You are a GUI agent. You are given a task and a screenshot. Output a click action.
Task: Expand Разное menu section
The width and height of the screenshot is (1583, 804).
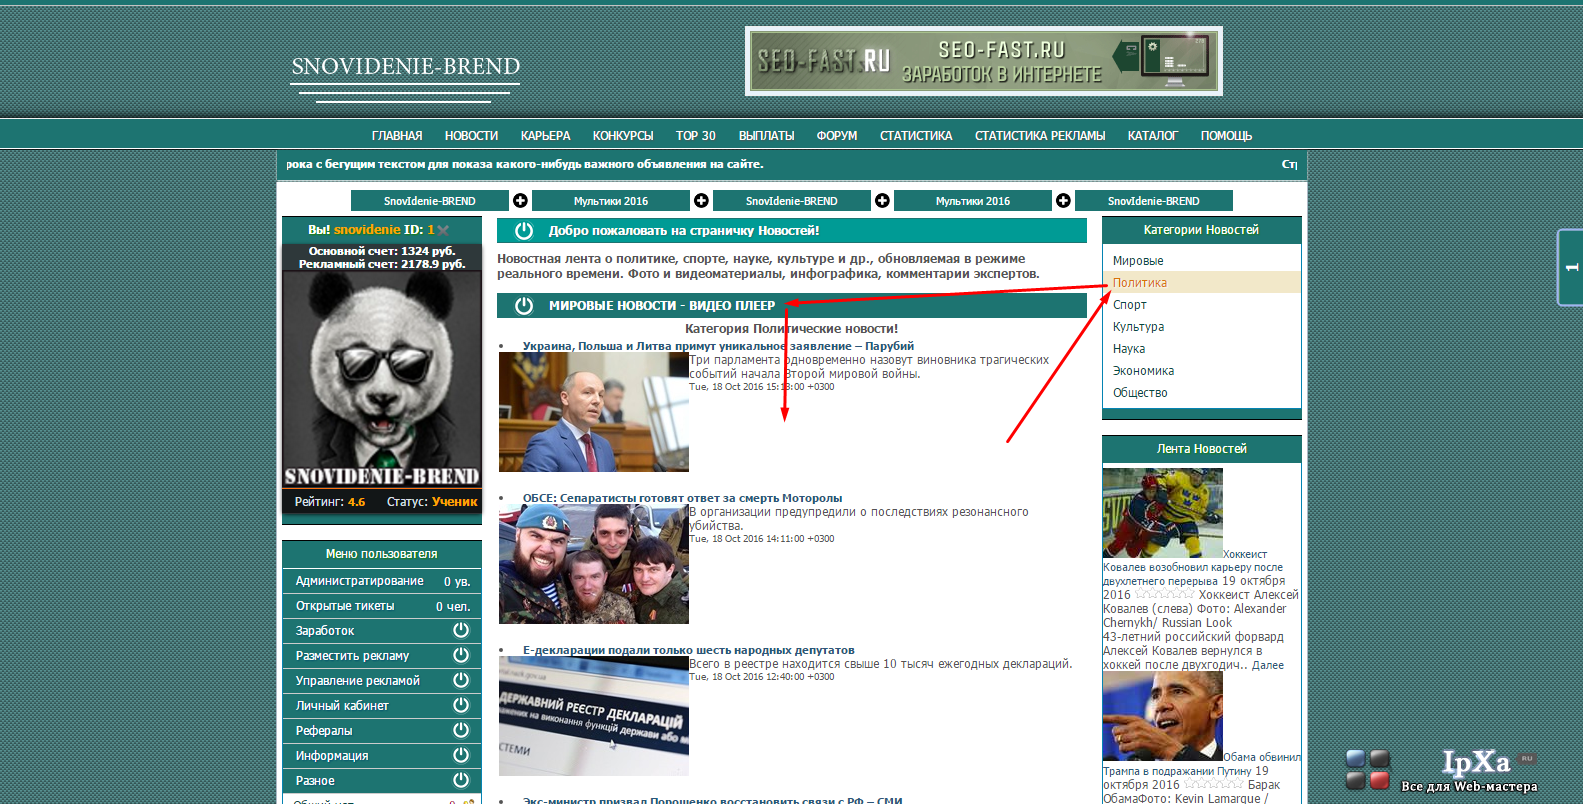tap(382, 781)
